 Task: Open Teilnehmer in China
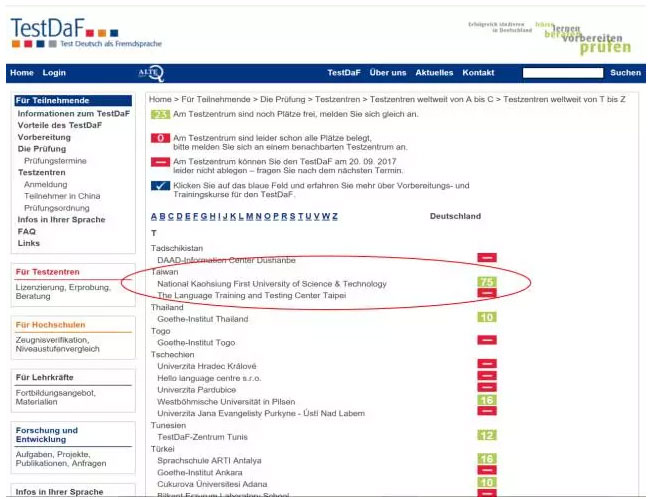(x=62, y=196)
